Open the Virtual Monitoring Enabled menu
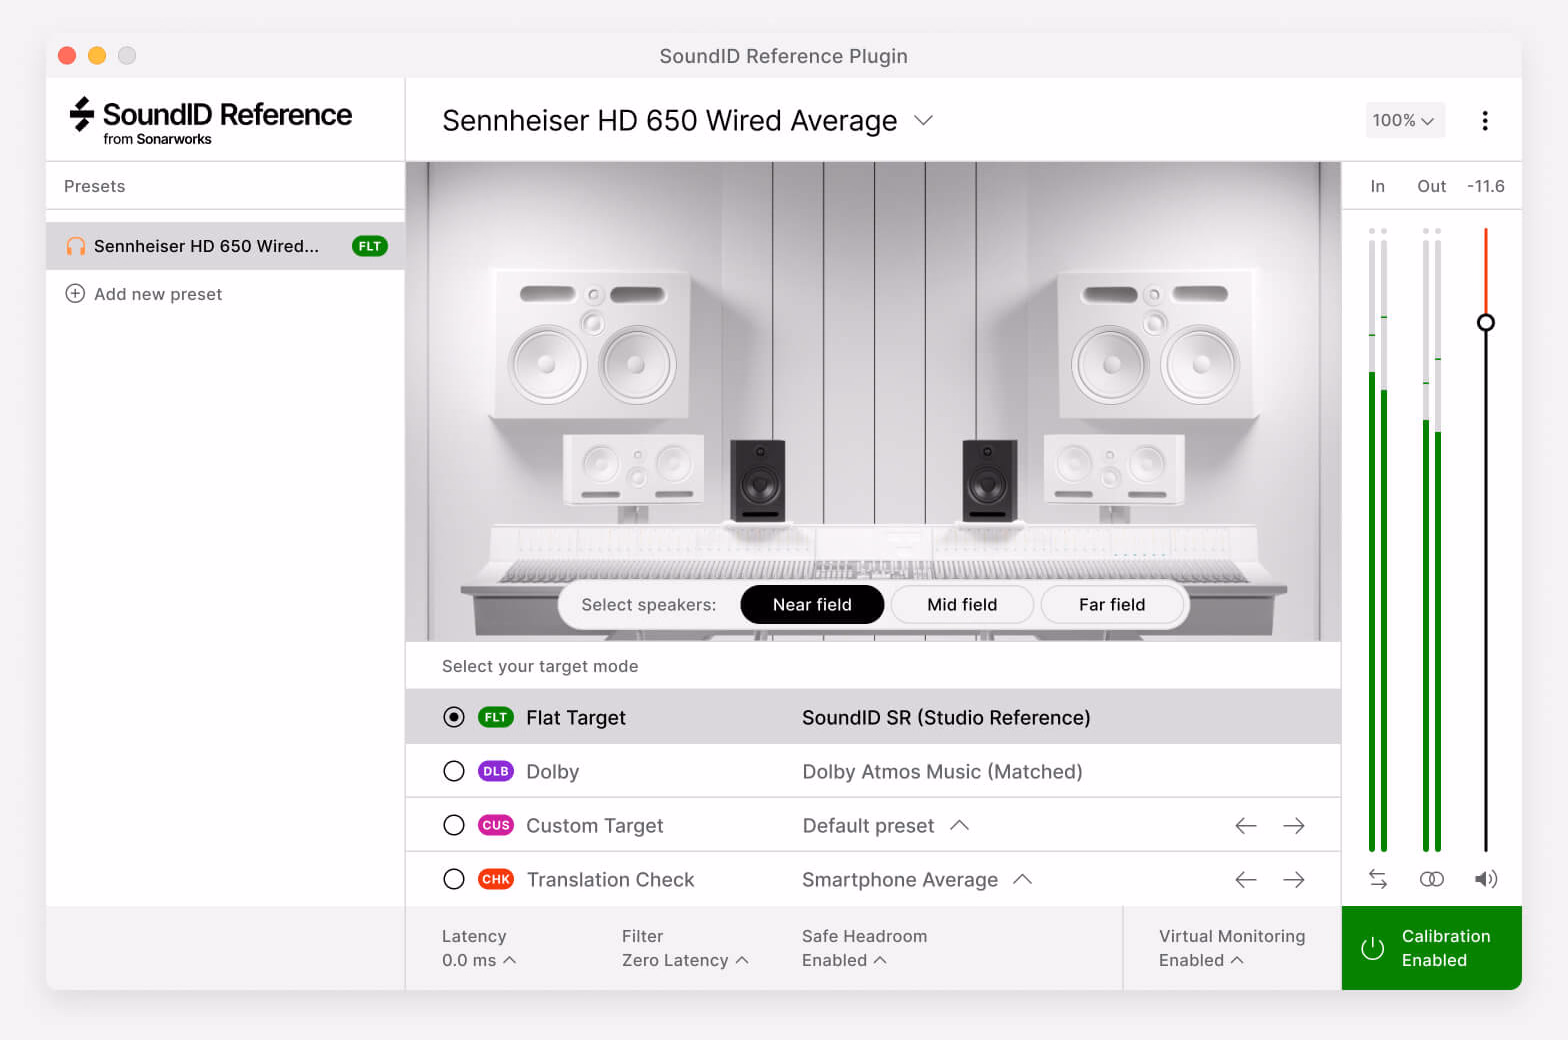This screenshot has height=1040, width=1568. pos(1201,960)
